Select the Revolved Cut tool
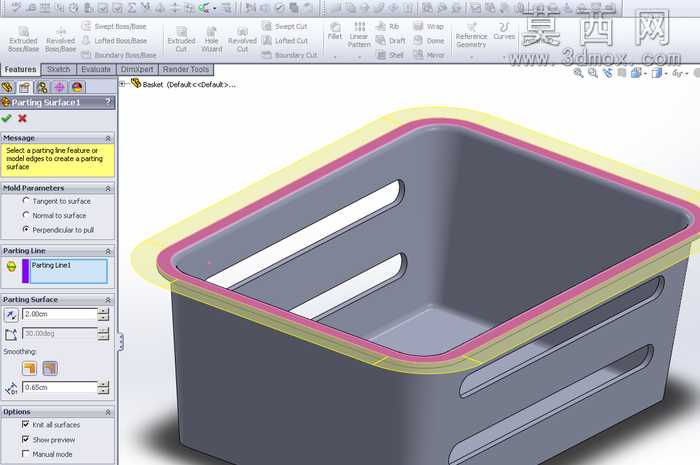Screen dimensions: 700x465 click(x=242, y=39)
